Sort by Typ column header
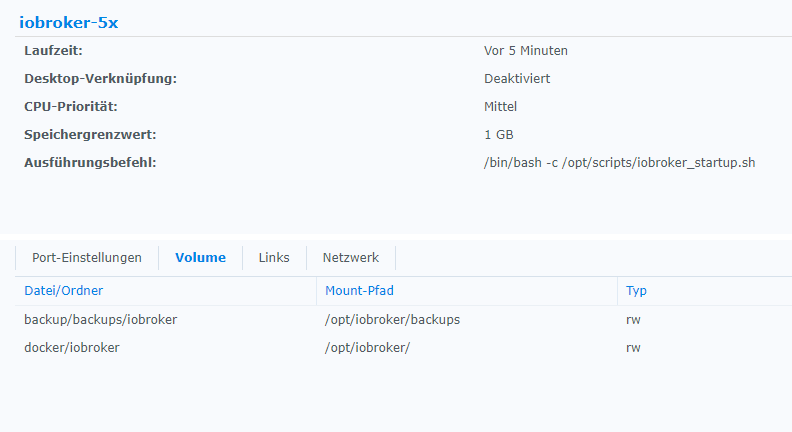 pos(636,291)
